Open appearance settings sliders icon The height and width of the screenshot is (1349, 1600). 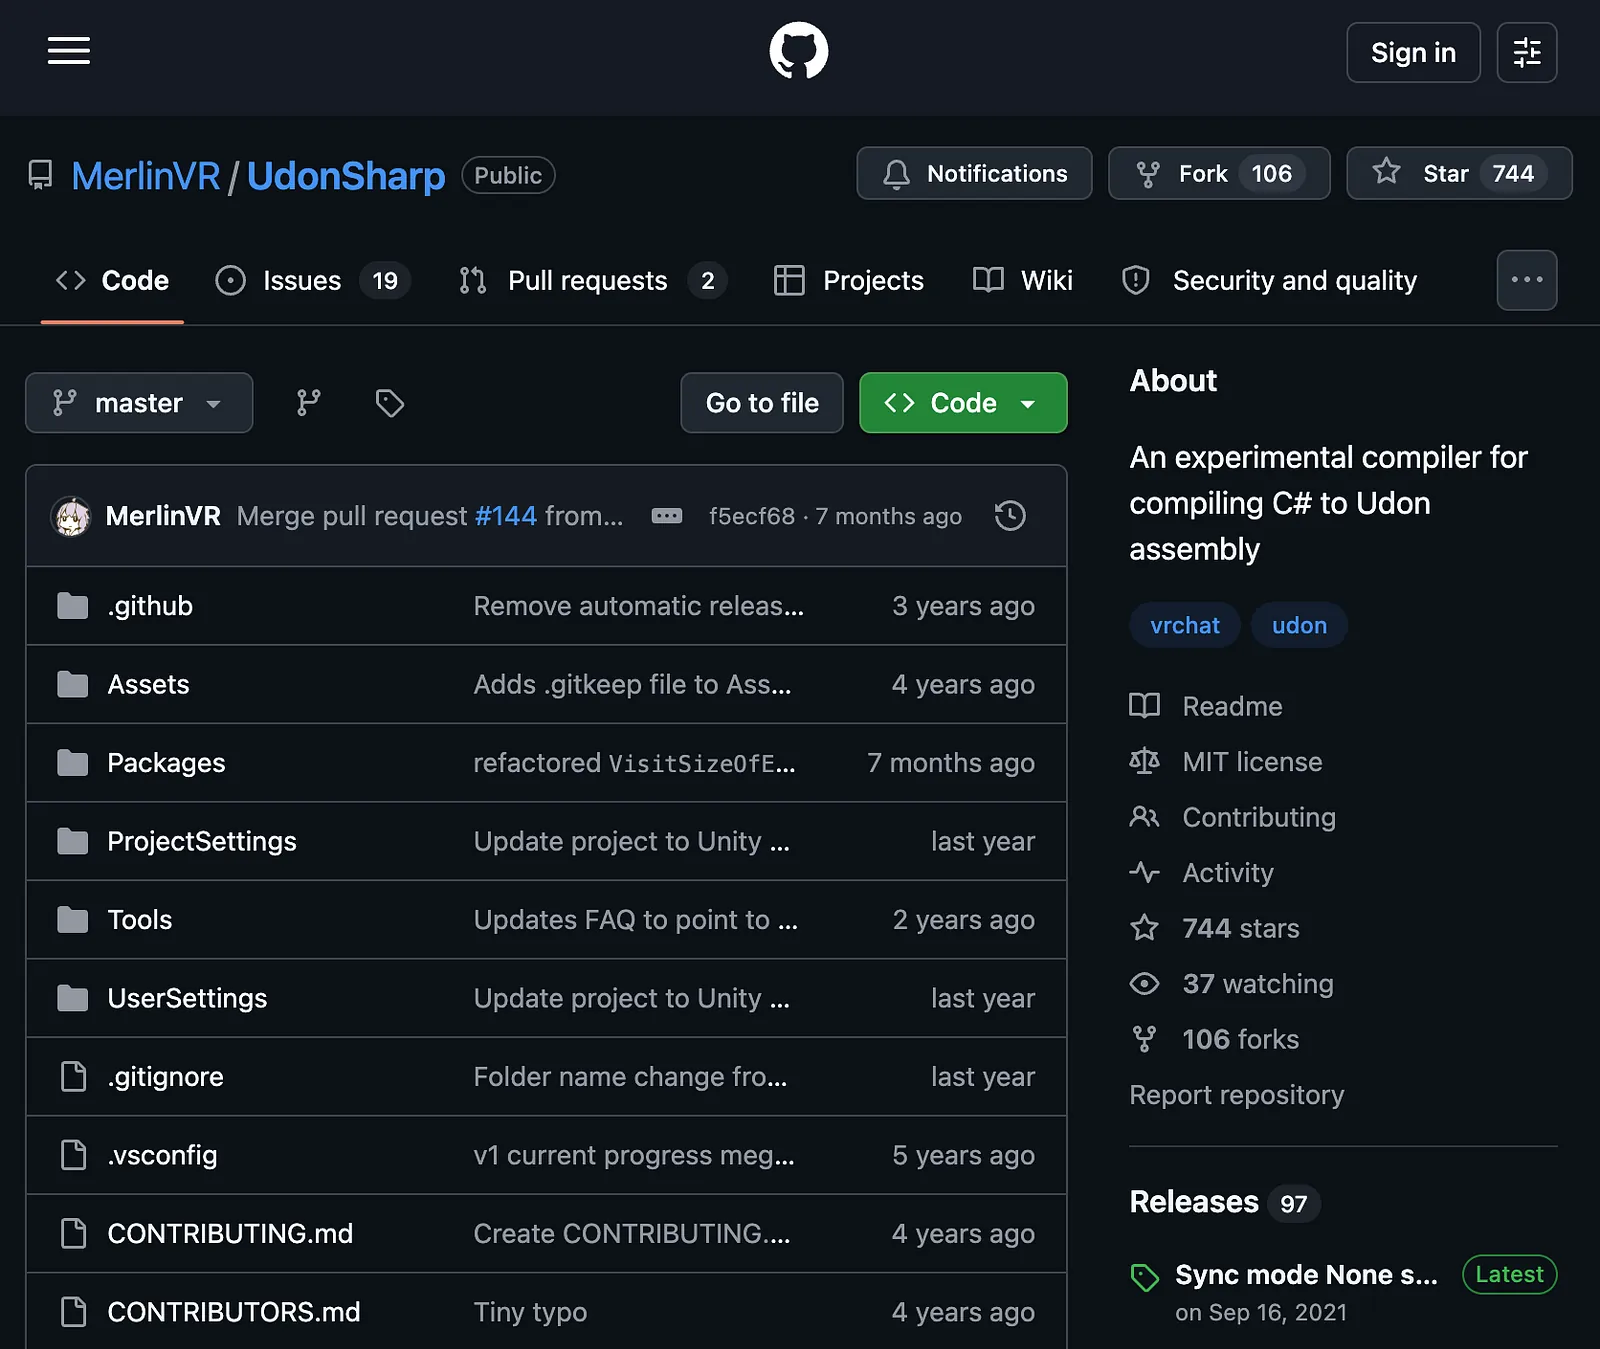[x=1527, y=52]
